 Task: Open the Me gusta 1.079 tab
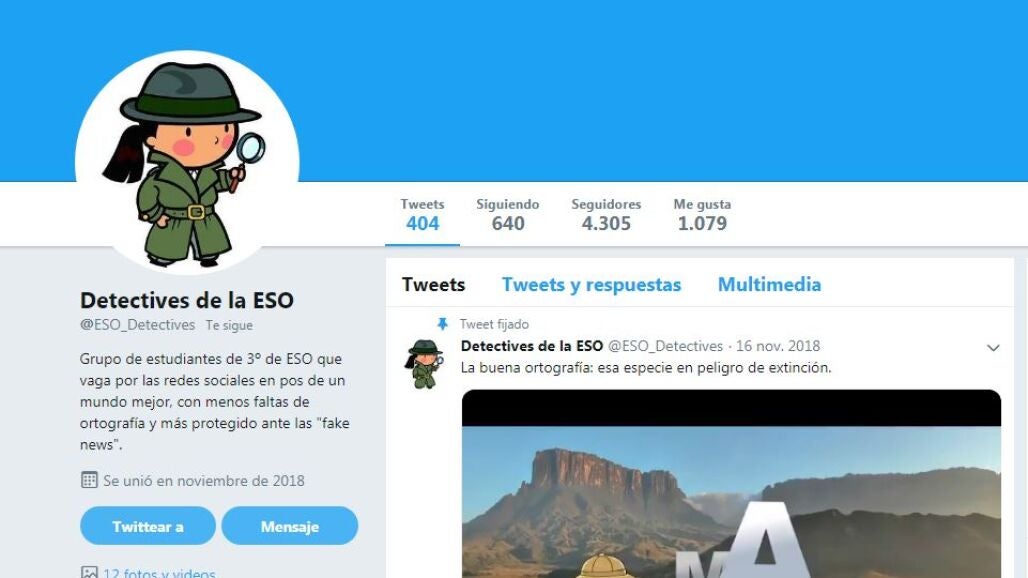[x=702, y=215]
